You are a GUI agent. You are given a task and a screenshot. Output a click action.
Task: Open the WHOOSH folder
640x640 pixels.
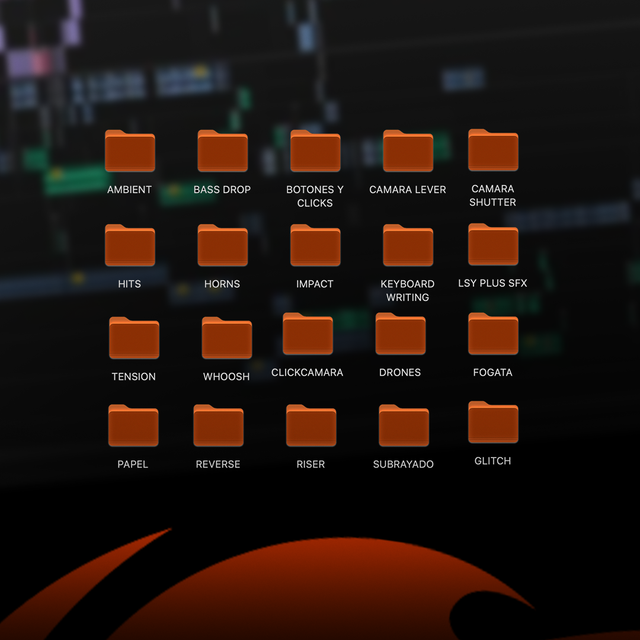(227, 339)
